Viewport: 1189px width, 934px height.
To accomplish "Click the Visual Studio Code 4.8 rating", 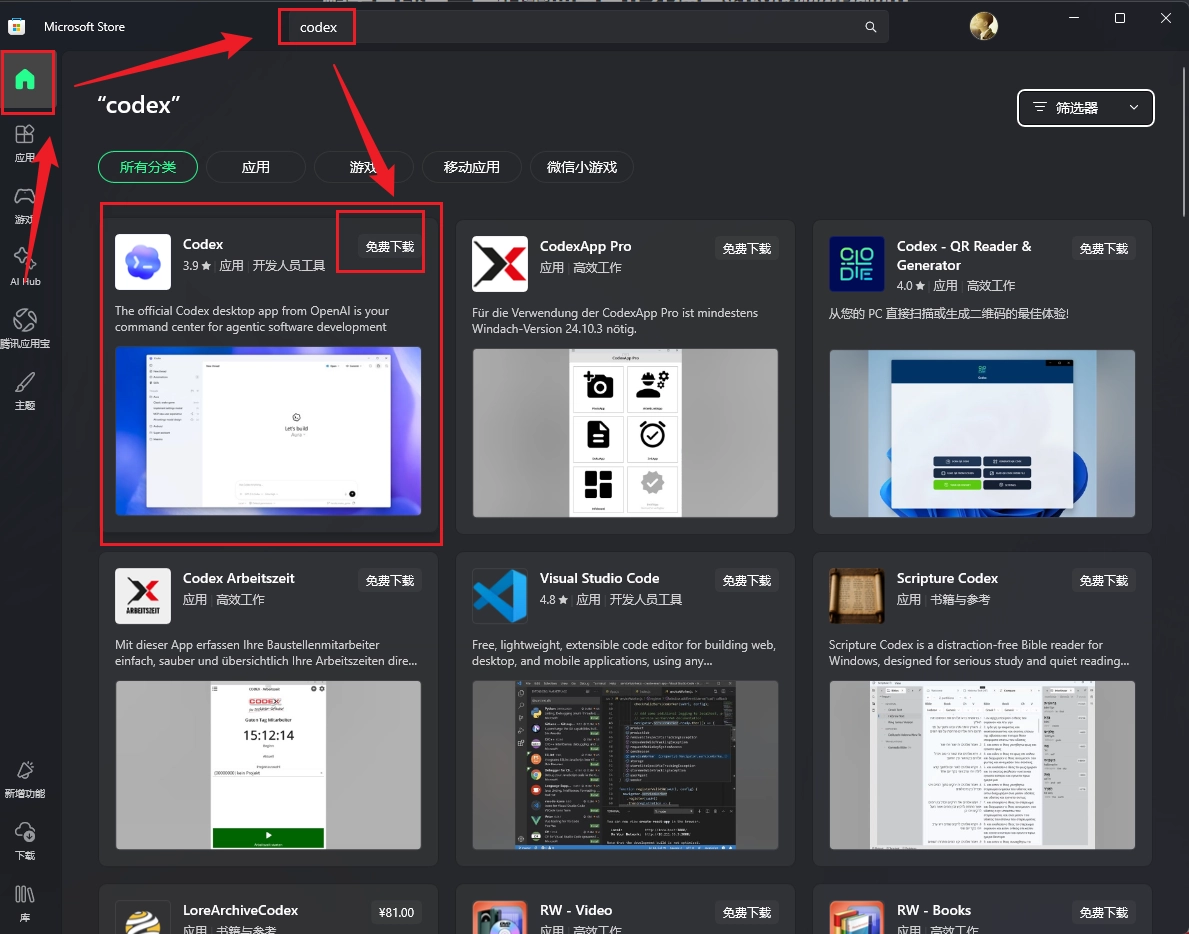I will [554, 600].
